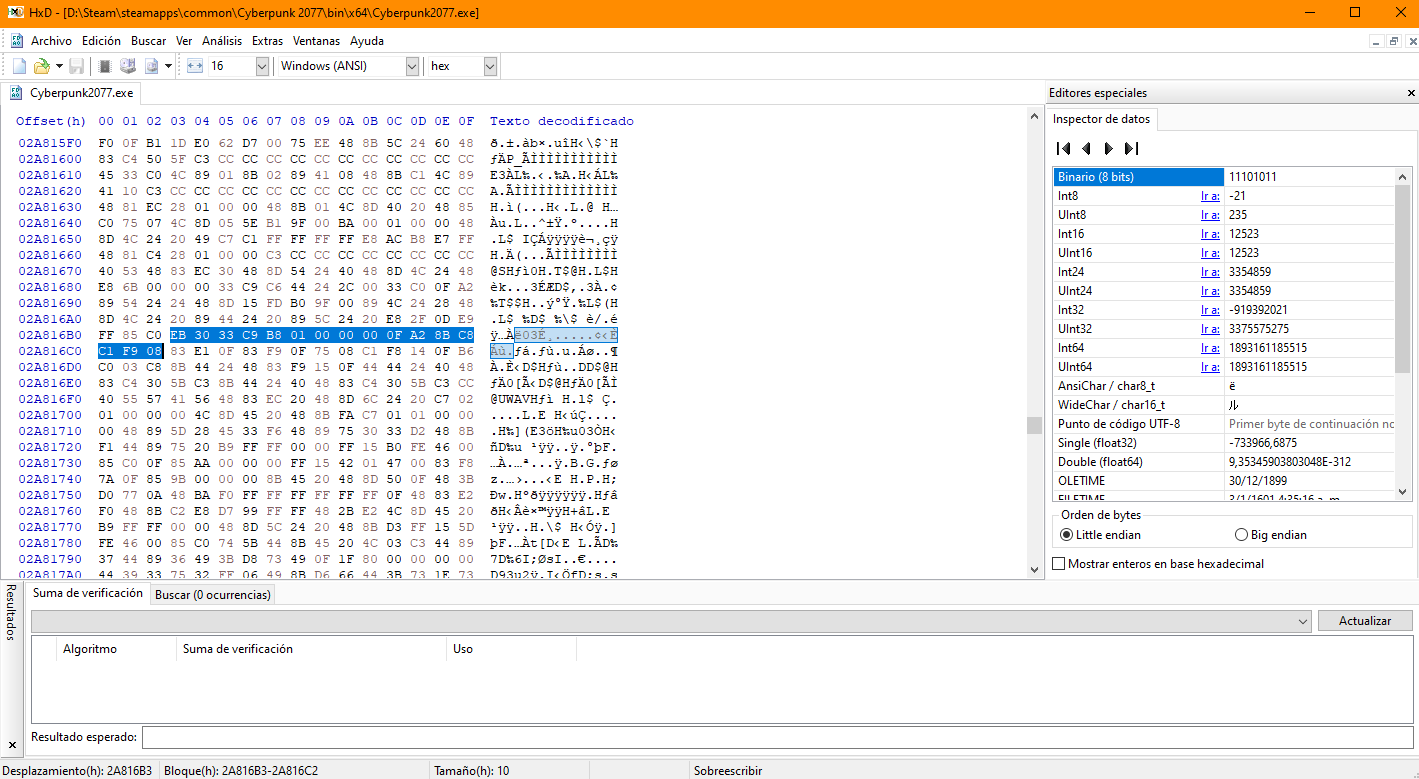Jump to last byte in data inspector
The height and width of the screenshot is (779, 1419).
[1131, 148]
